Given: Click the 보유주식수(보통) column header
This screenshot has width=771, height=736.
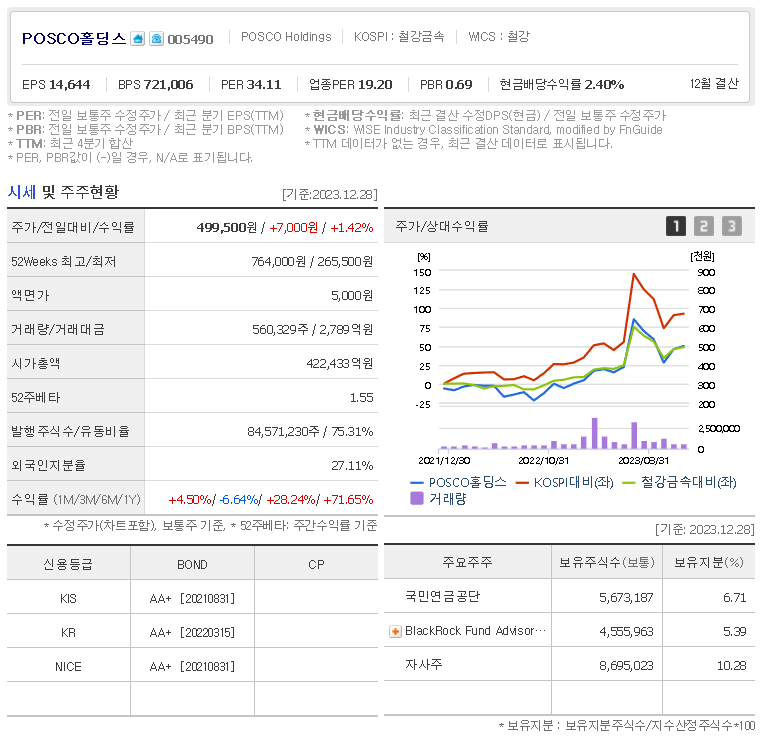Looking at the screenshot, I should (x=607, y=562).
